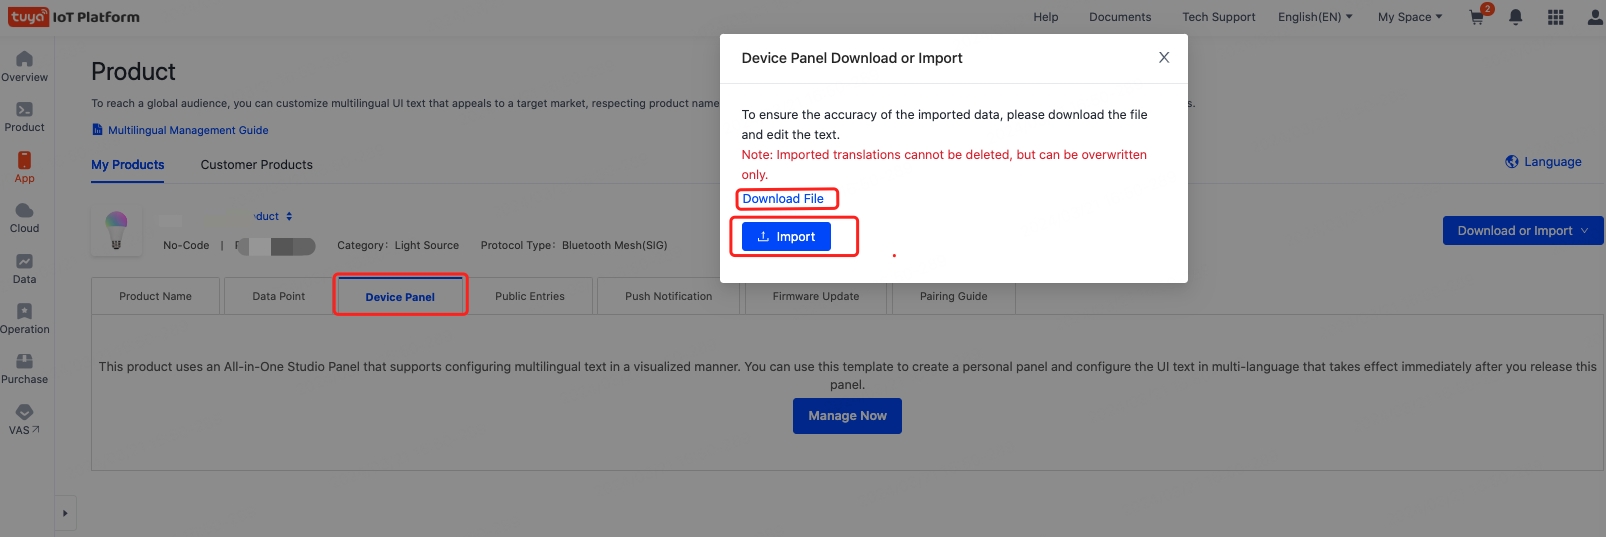Switch to the Customer Products tab
Screen dimensions: 1606x537
[x=256, y=165]
